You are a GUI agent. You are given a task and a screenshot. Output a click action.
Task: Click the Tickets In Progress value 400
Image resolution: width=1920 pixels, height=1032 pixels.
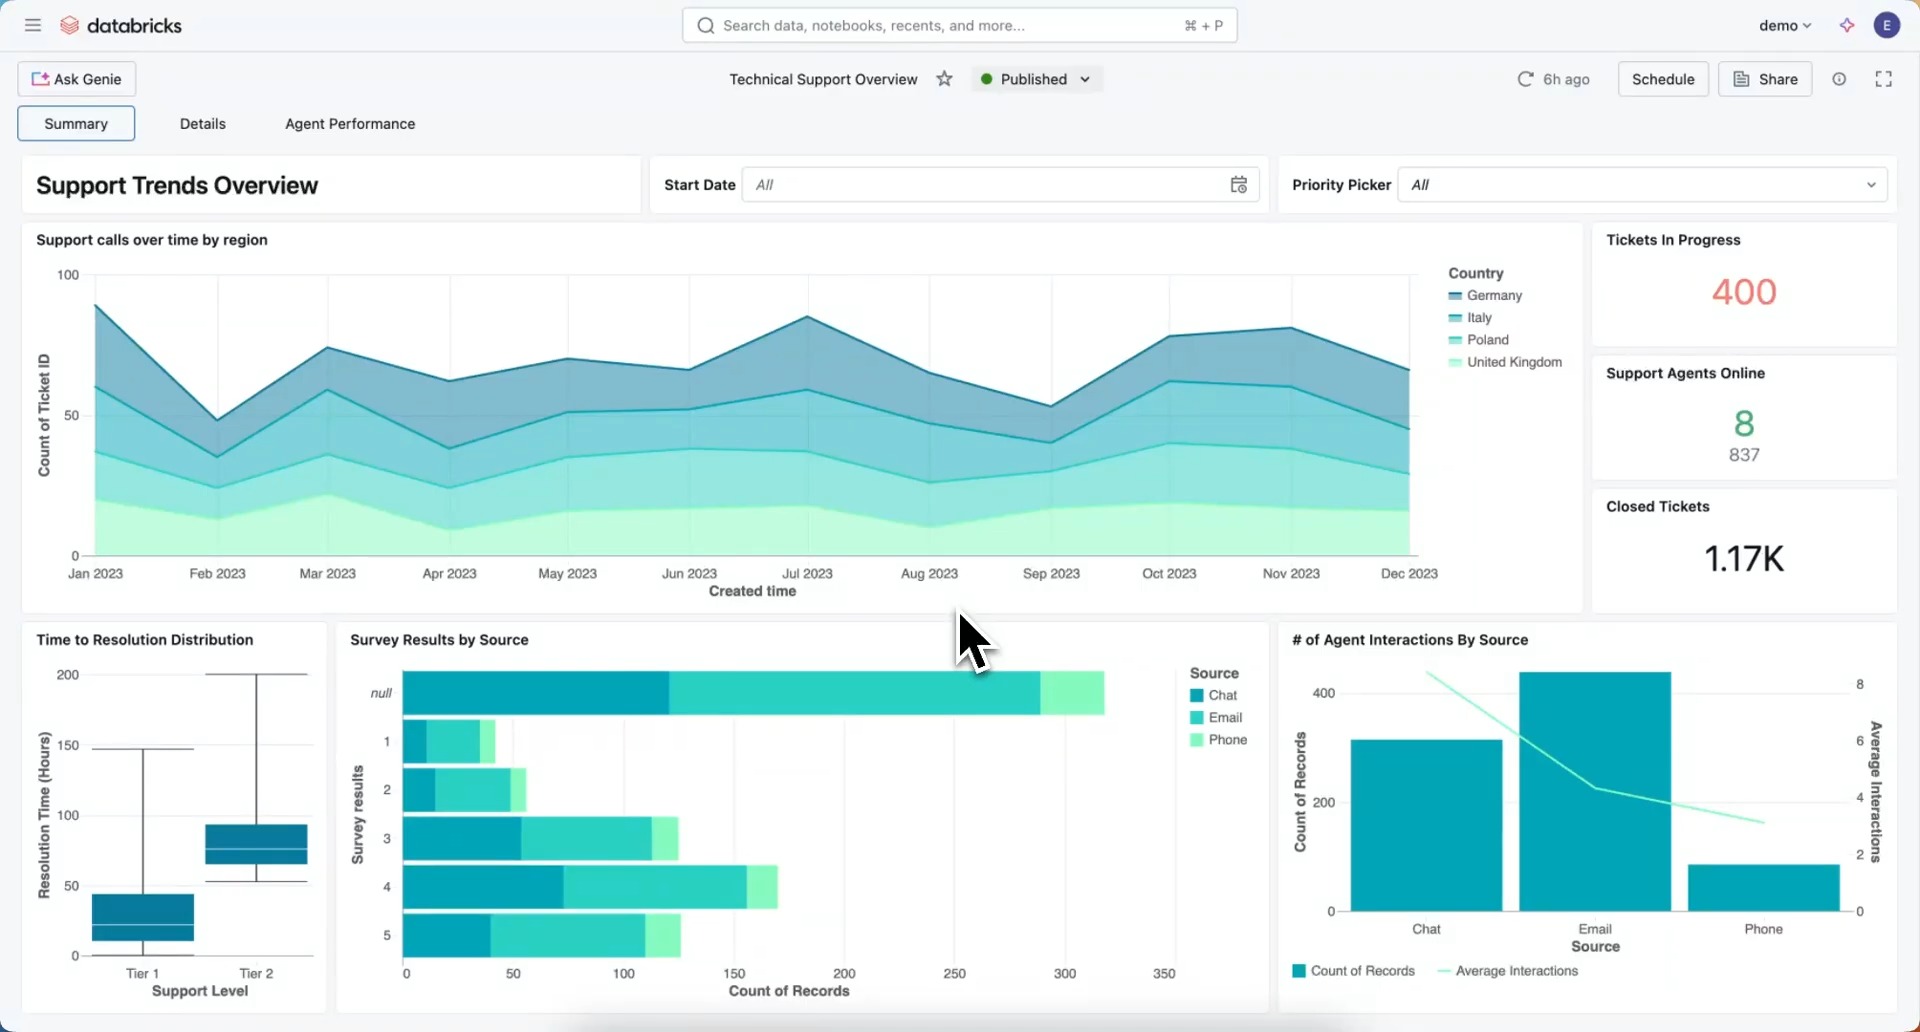[1743, 291]
